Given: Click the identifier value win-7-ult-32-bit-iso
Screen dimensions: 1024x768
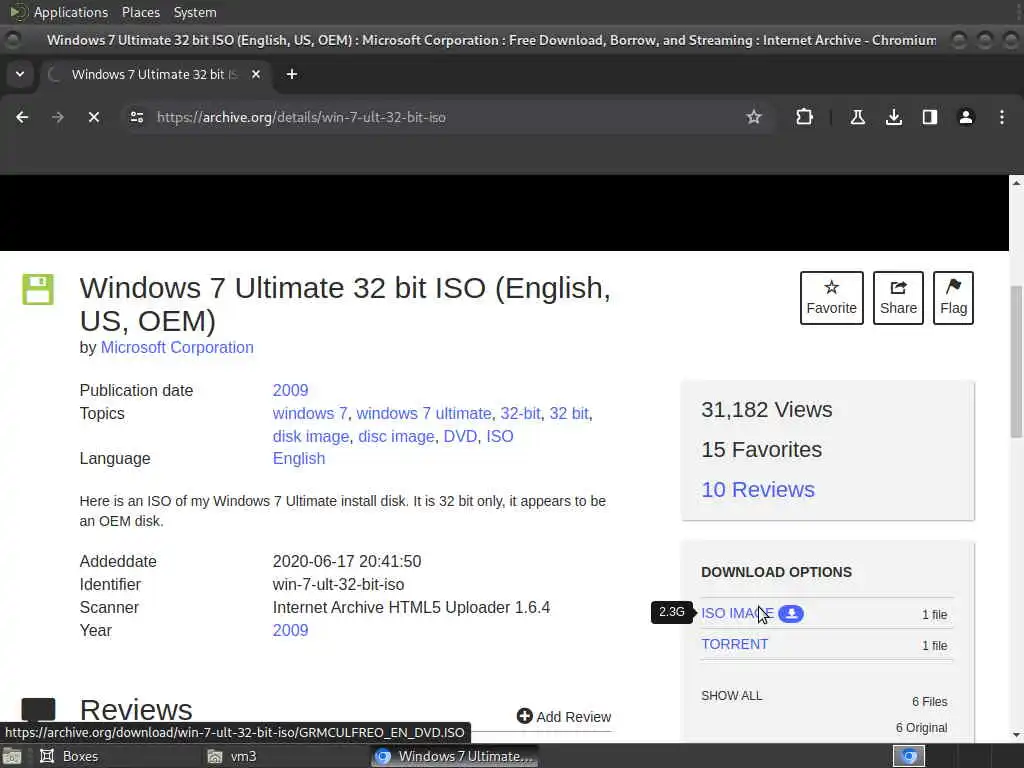Looking at the screenshot, I should click(x=338, y=584).
